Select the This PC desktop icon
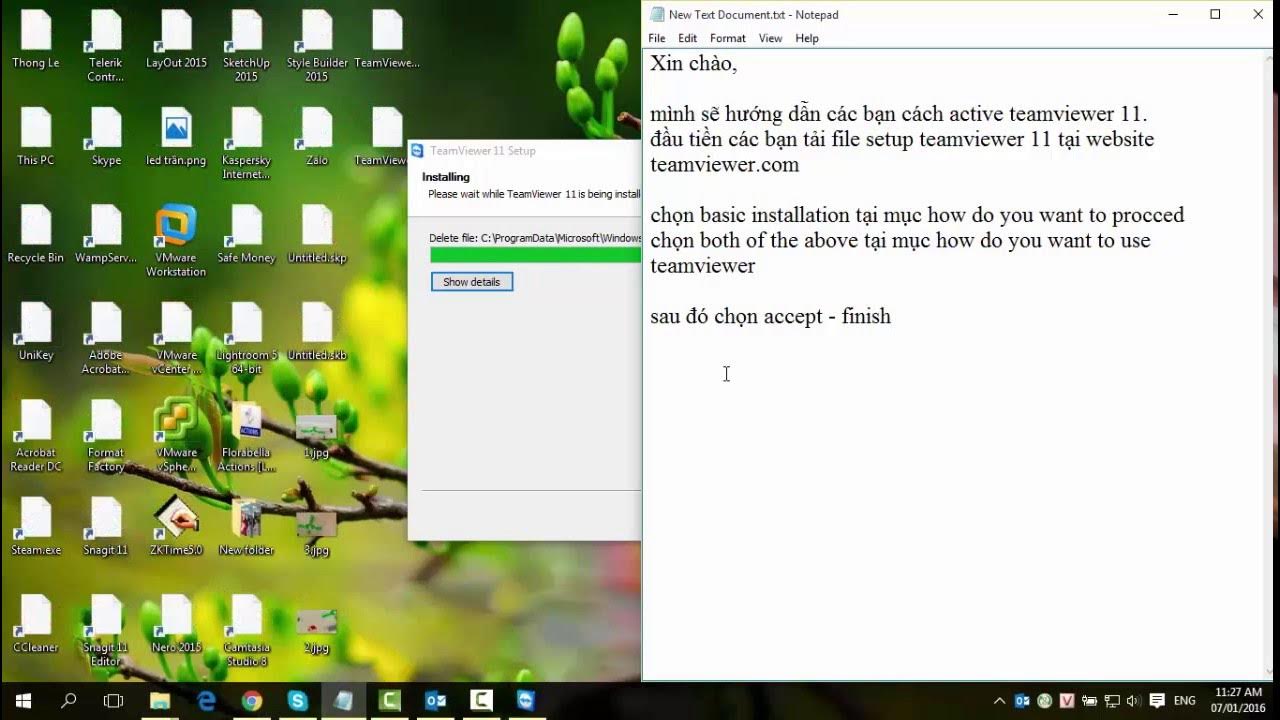The width and height of the screenshot is (1280, 720). point(36,137)
